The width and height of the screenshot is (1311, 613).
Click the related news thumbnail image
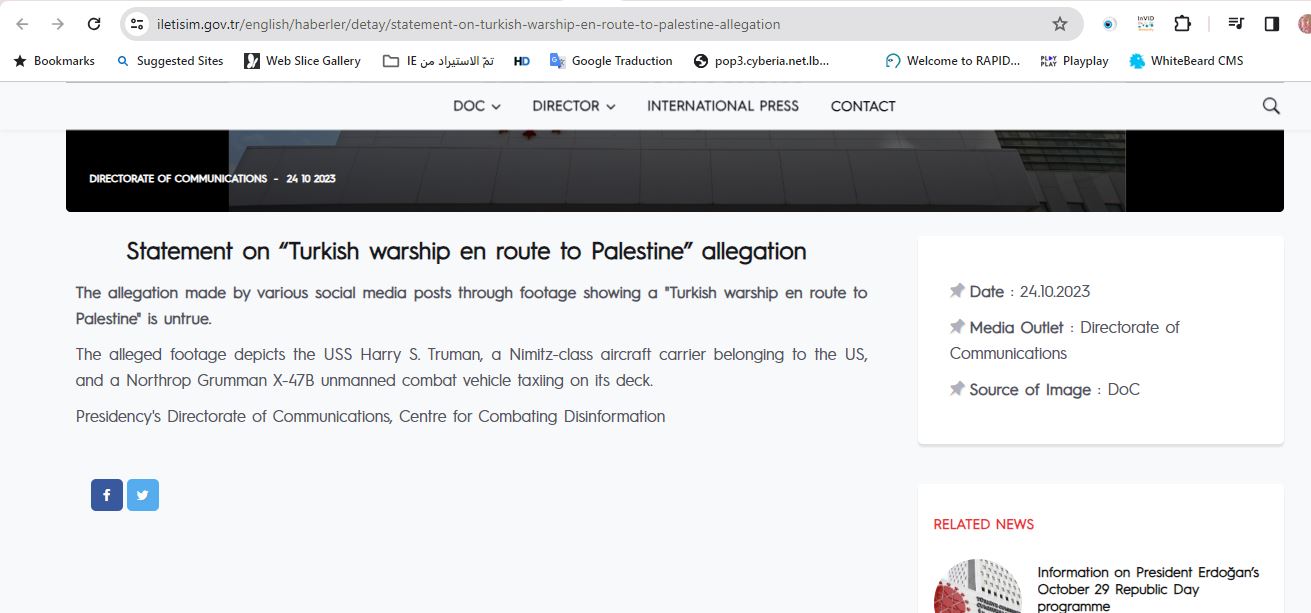pos(977,587)
